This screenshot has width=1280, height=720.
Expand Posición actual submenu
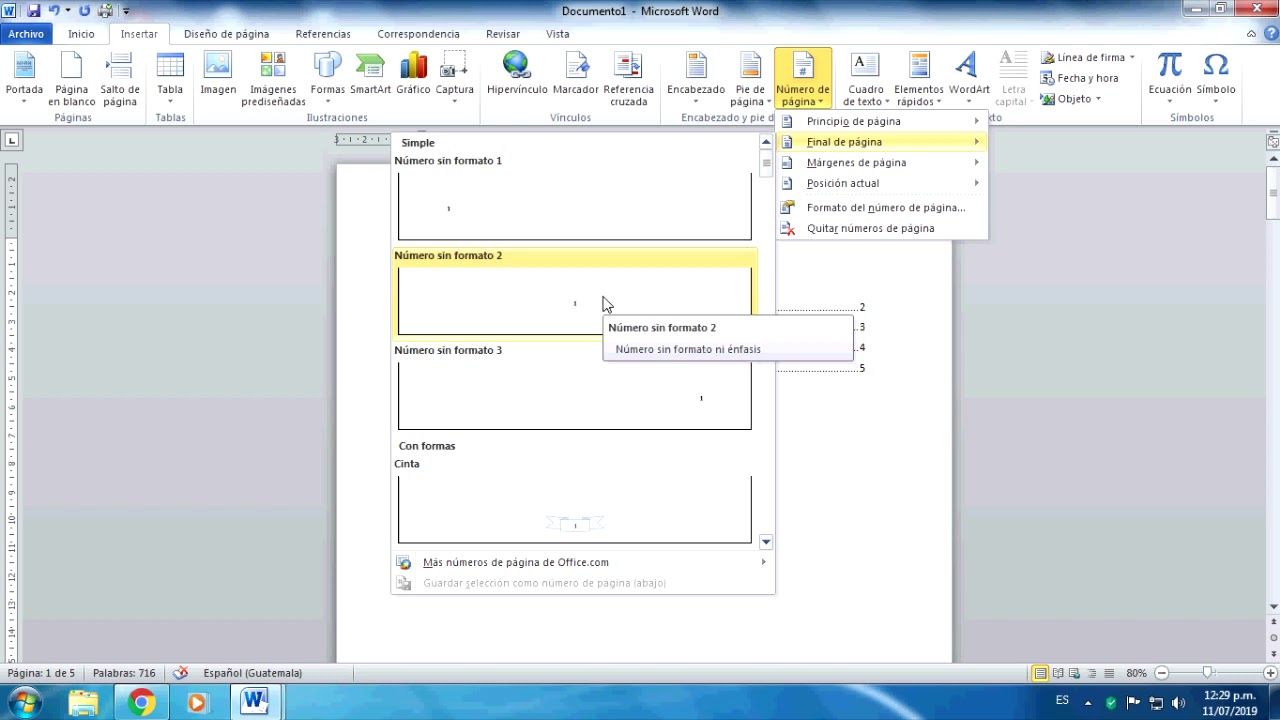coord(881,183)
